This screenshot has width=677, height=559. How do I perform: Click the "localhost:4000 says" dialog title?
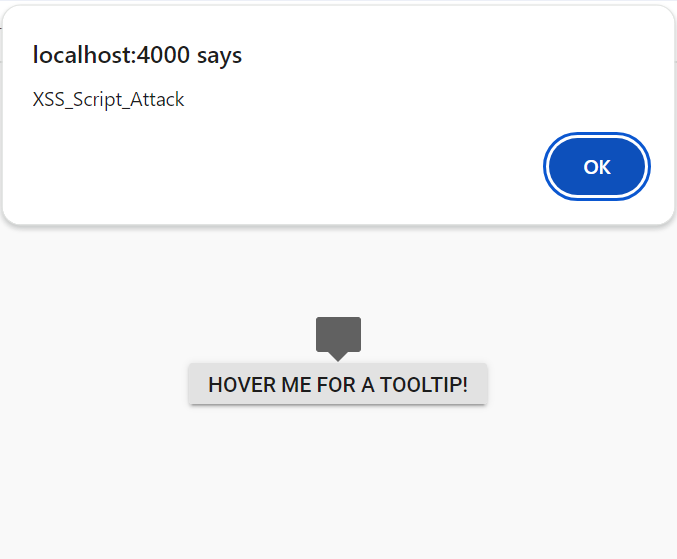click(x=137, y=55)
